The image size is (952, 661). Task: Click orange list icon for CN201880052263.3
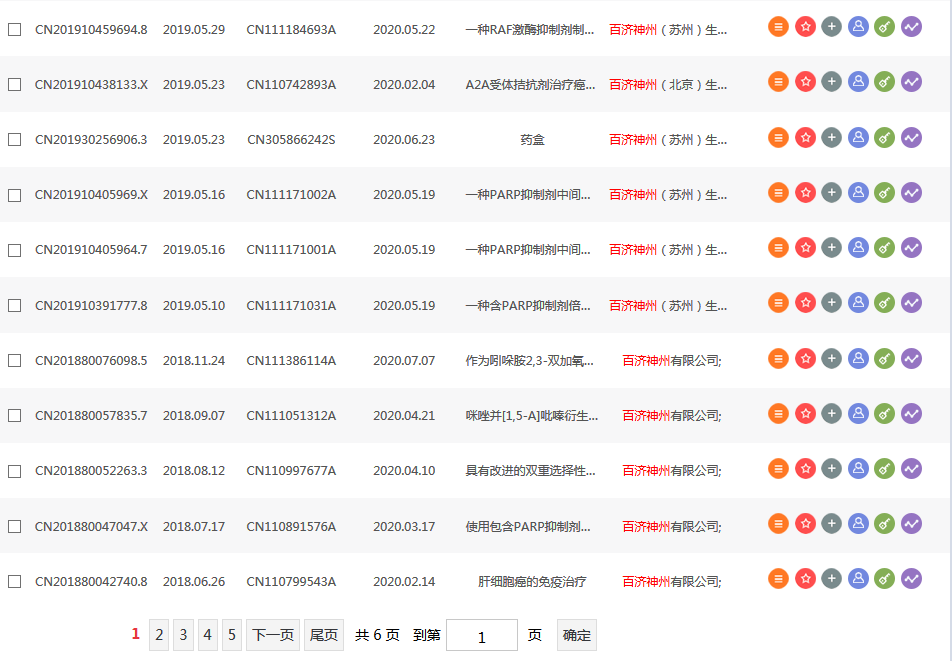click(779, 468)
